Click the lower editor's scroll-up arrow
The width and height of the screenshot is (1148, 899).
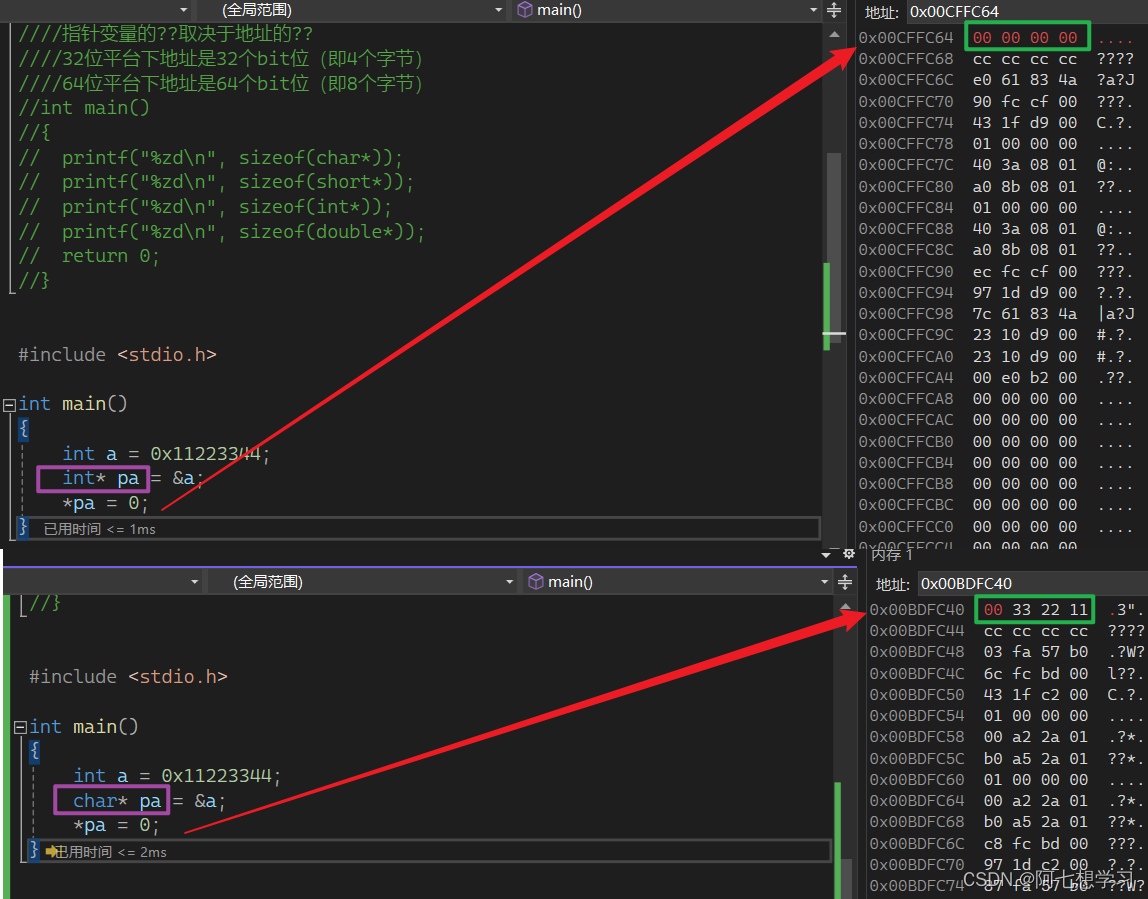point(845,607)
